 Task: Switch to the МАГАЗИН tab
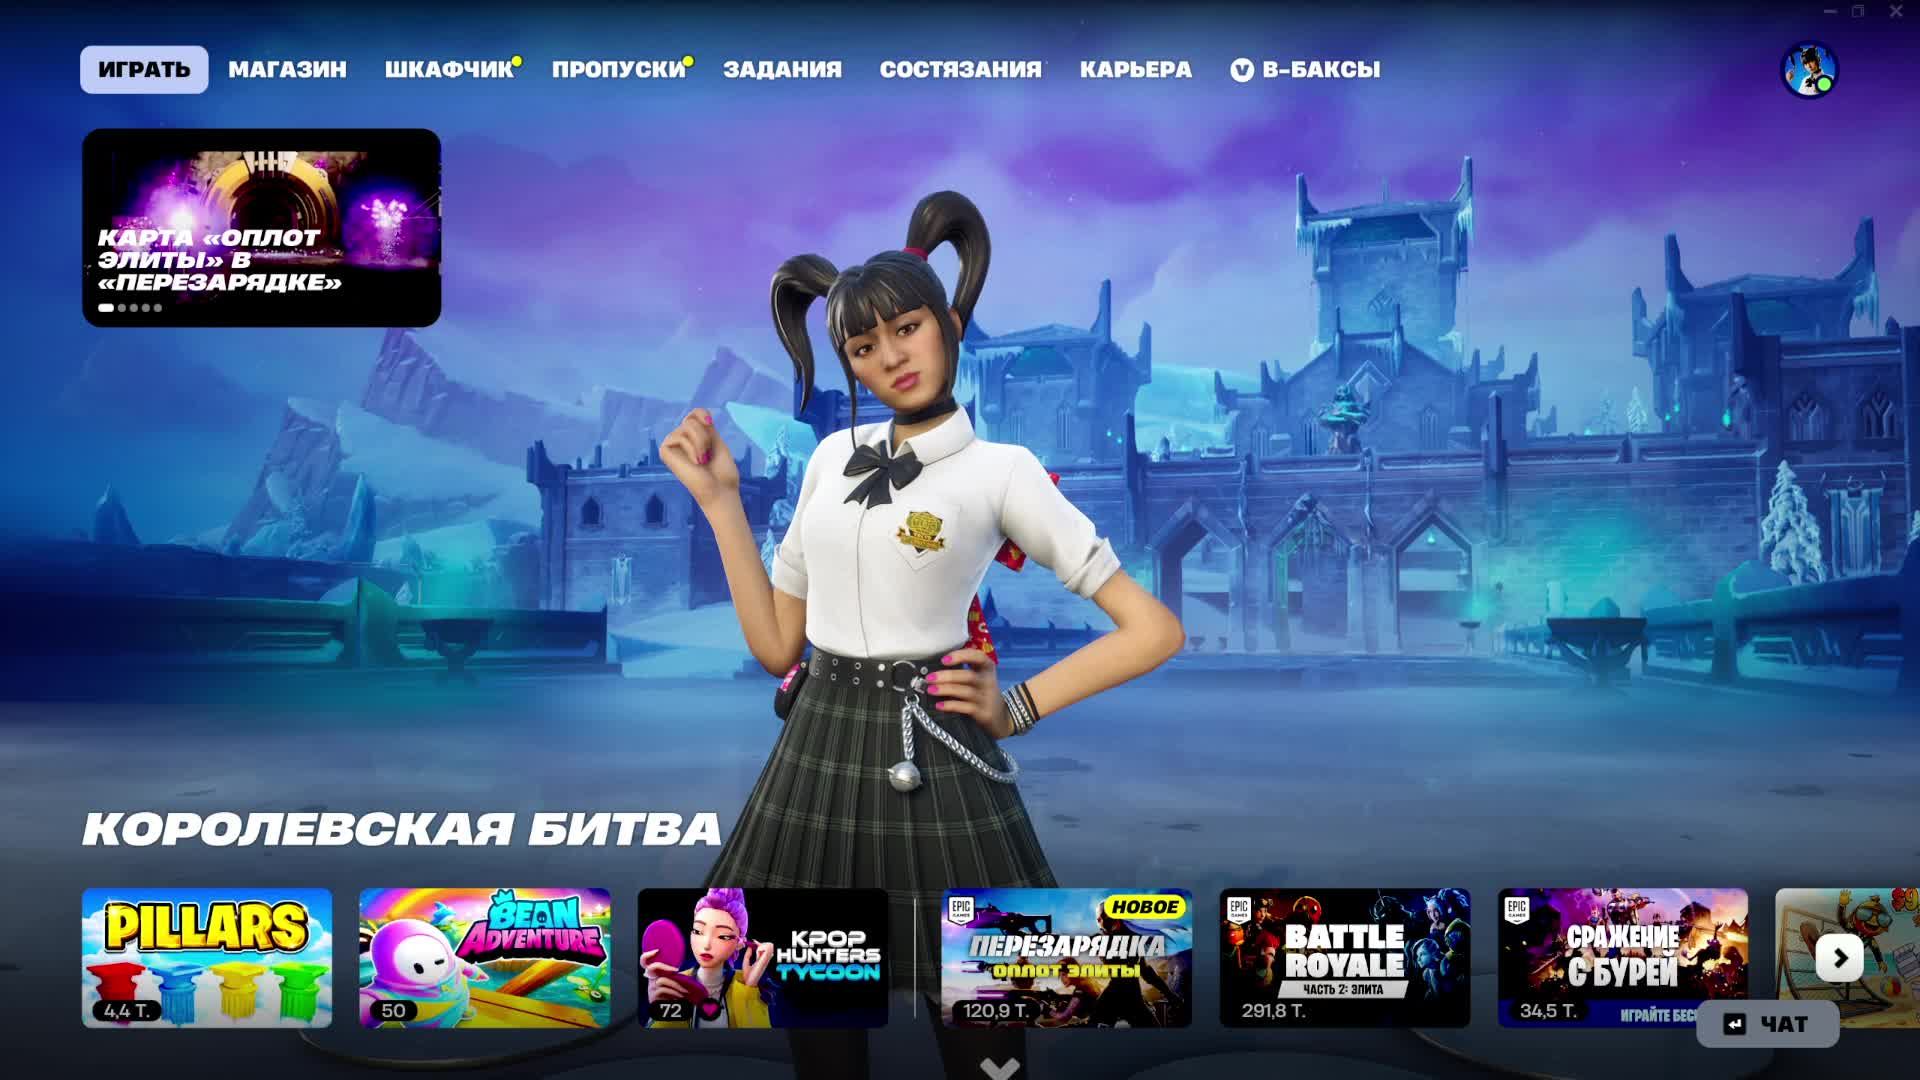[287, 69]
